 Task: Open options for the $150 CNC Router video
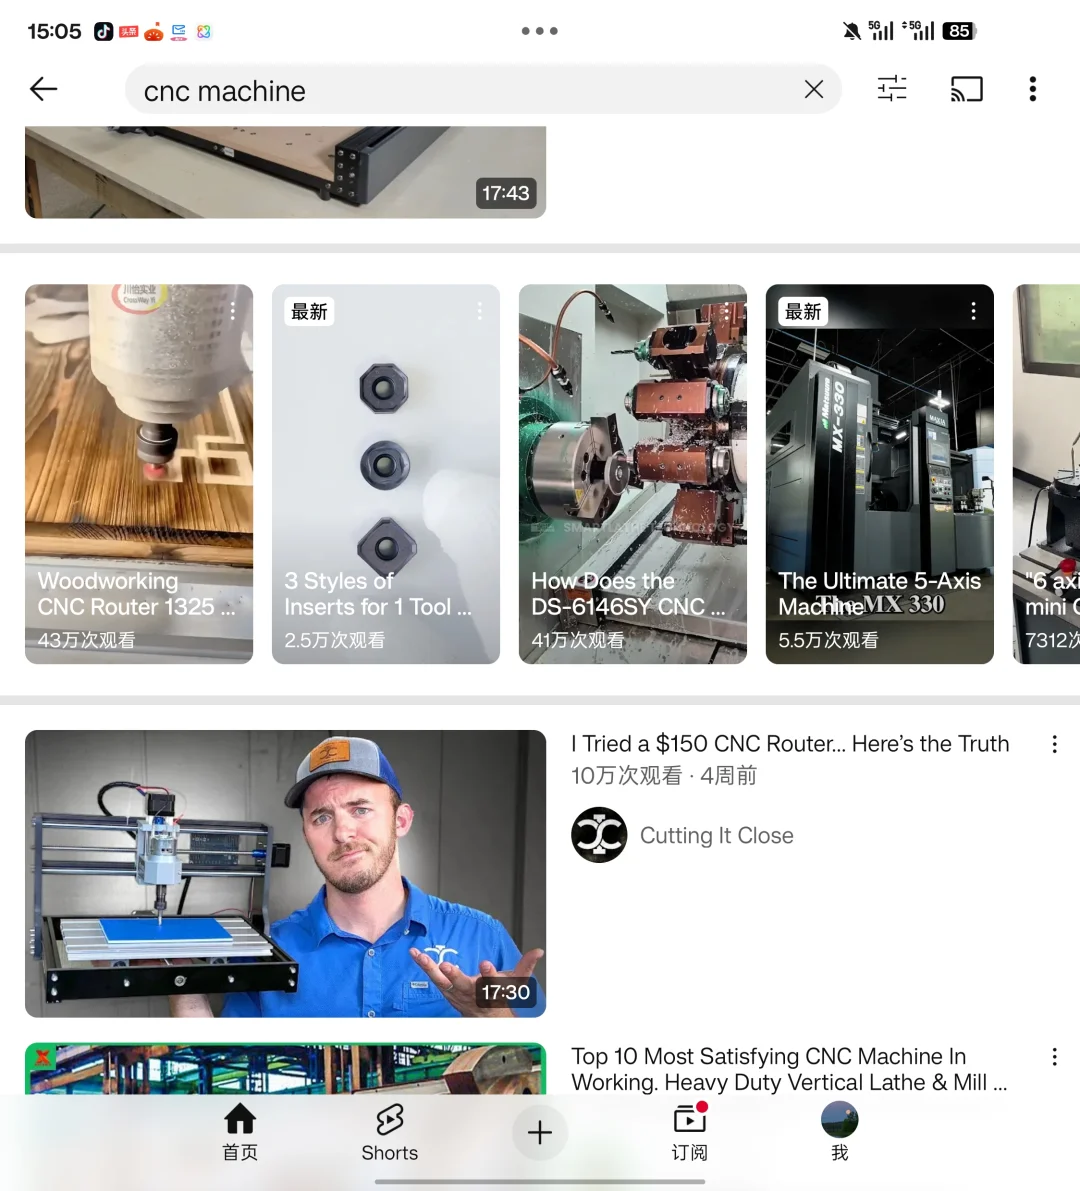[x=1054, y=744]
